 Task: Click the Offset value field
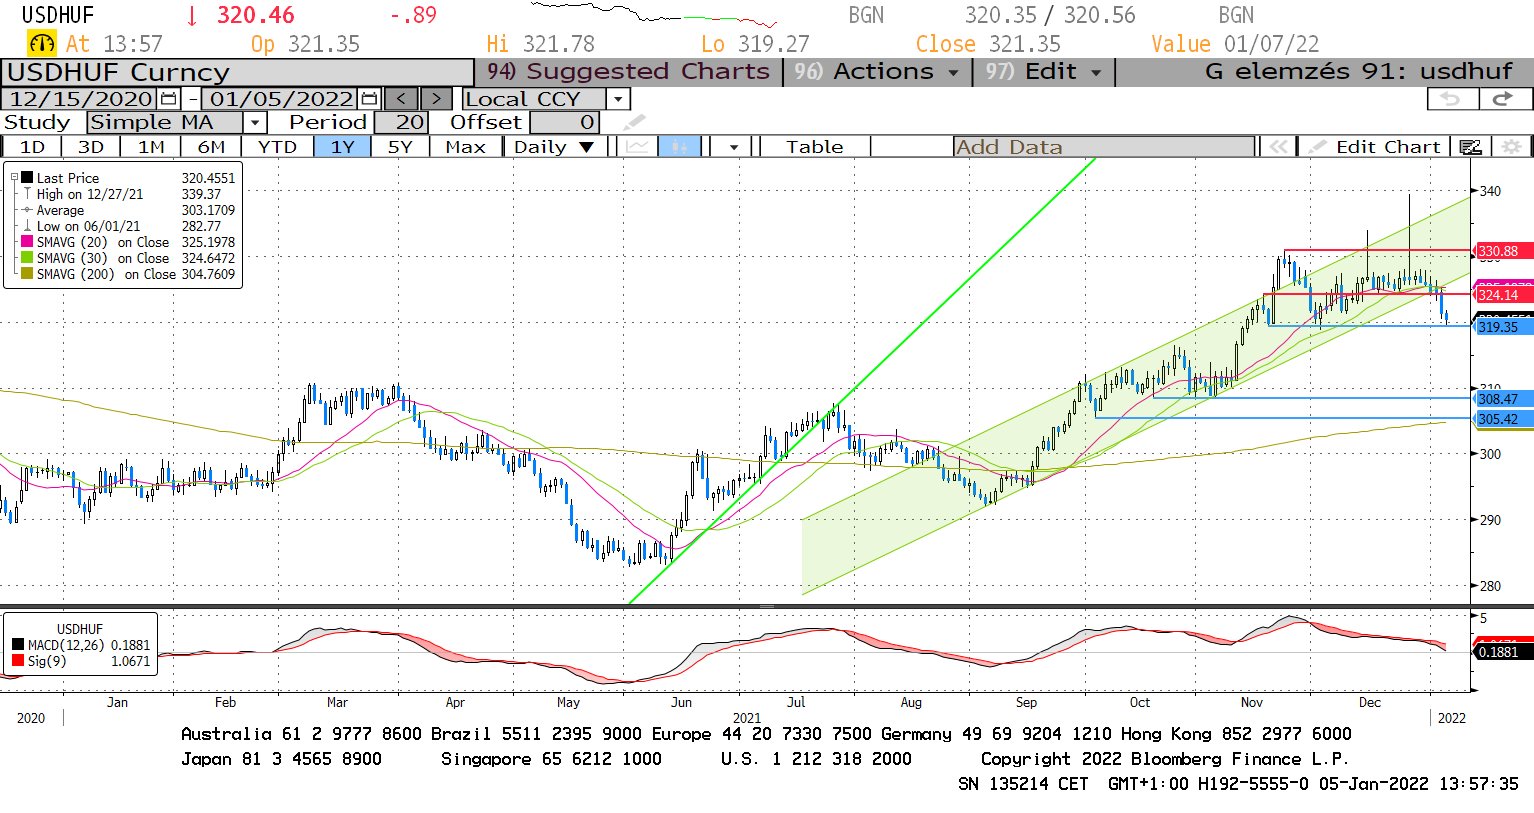(565, 123)
